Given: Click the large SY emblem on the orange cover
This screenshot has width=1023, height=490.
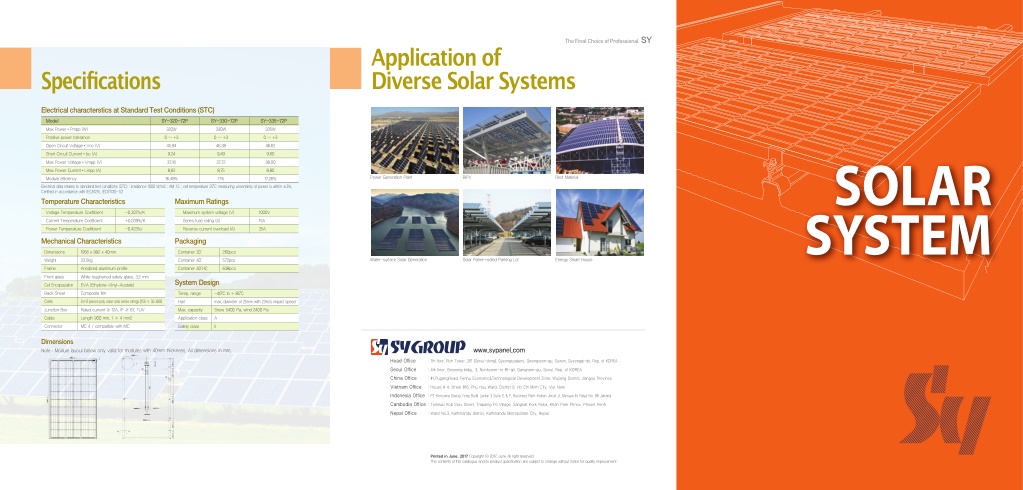Looking at the screenshot, I should [x=945, y=409].
